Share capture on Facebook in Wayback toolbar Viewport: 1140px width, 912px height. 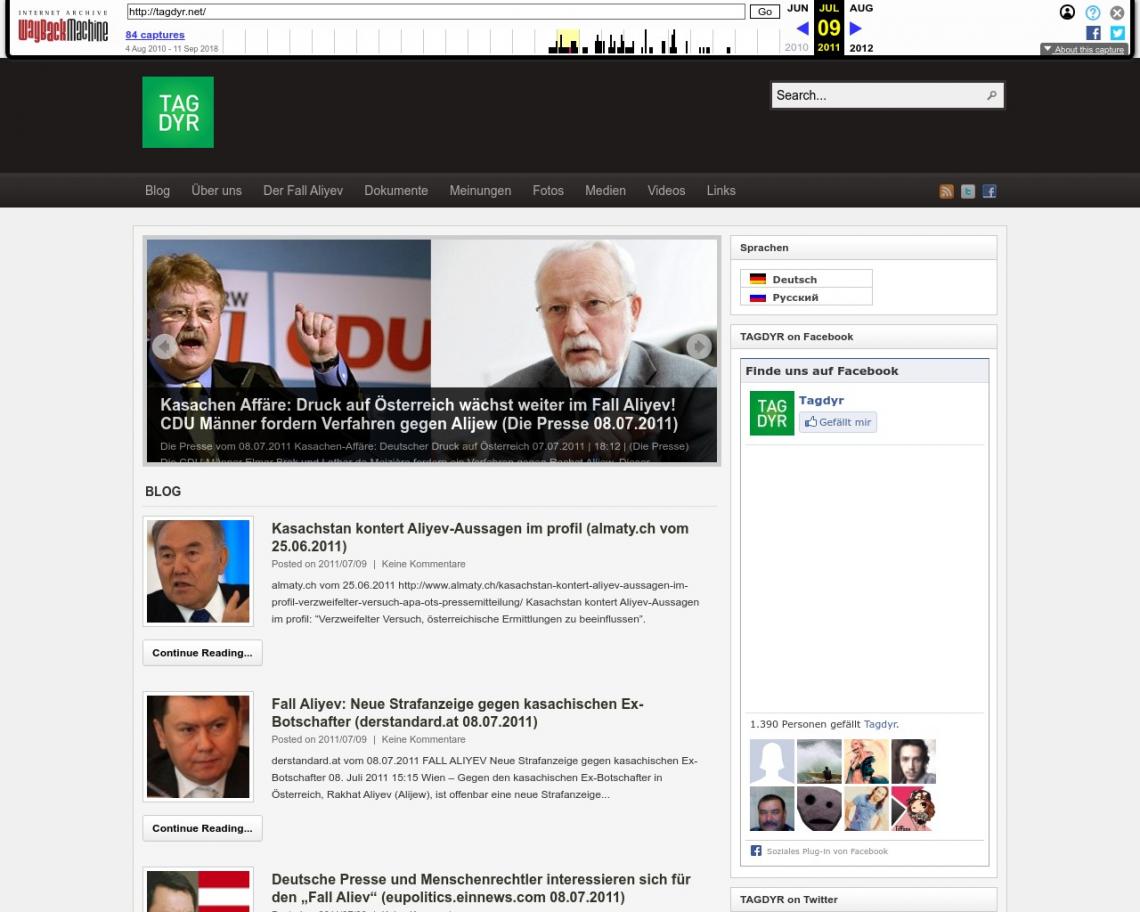(x=1093, y=33)
